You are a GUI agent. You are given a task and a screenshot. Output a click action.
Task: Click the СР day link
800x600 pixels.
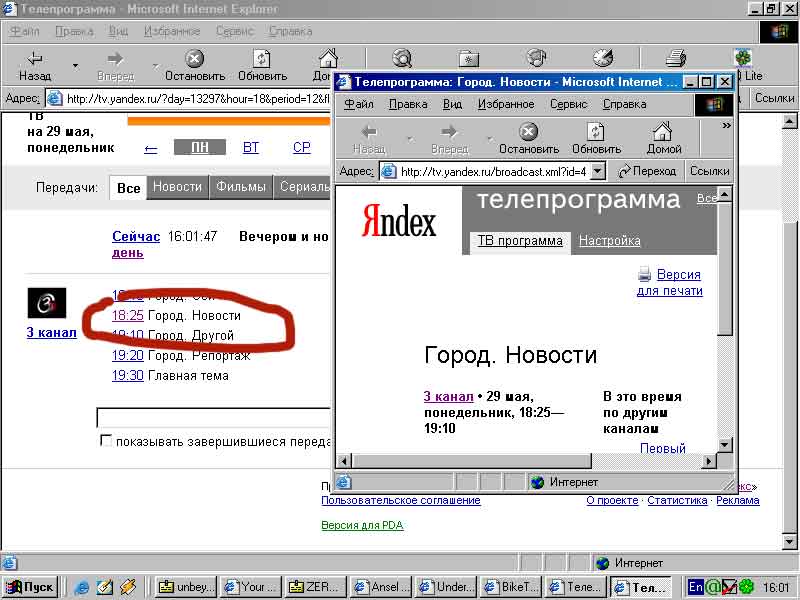302,148
